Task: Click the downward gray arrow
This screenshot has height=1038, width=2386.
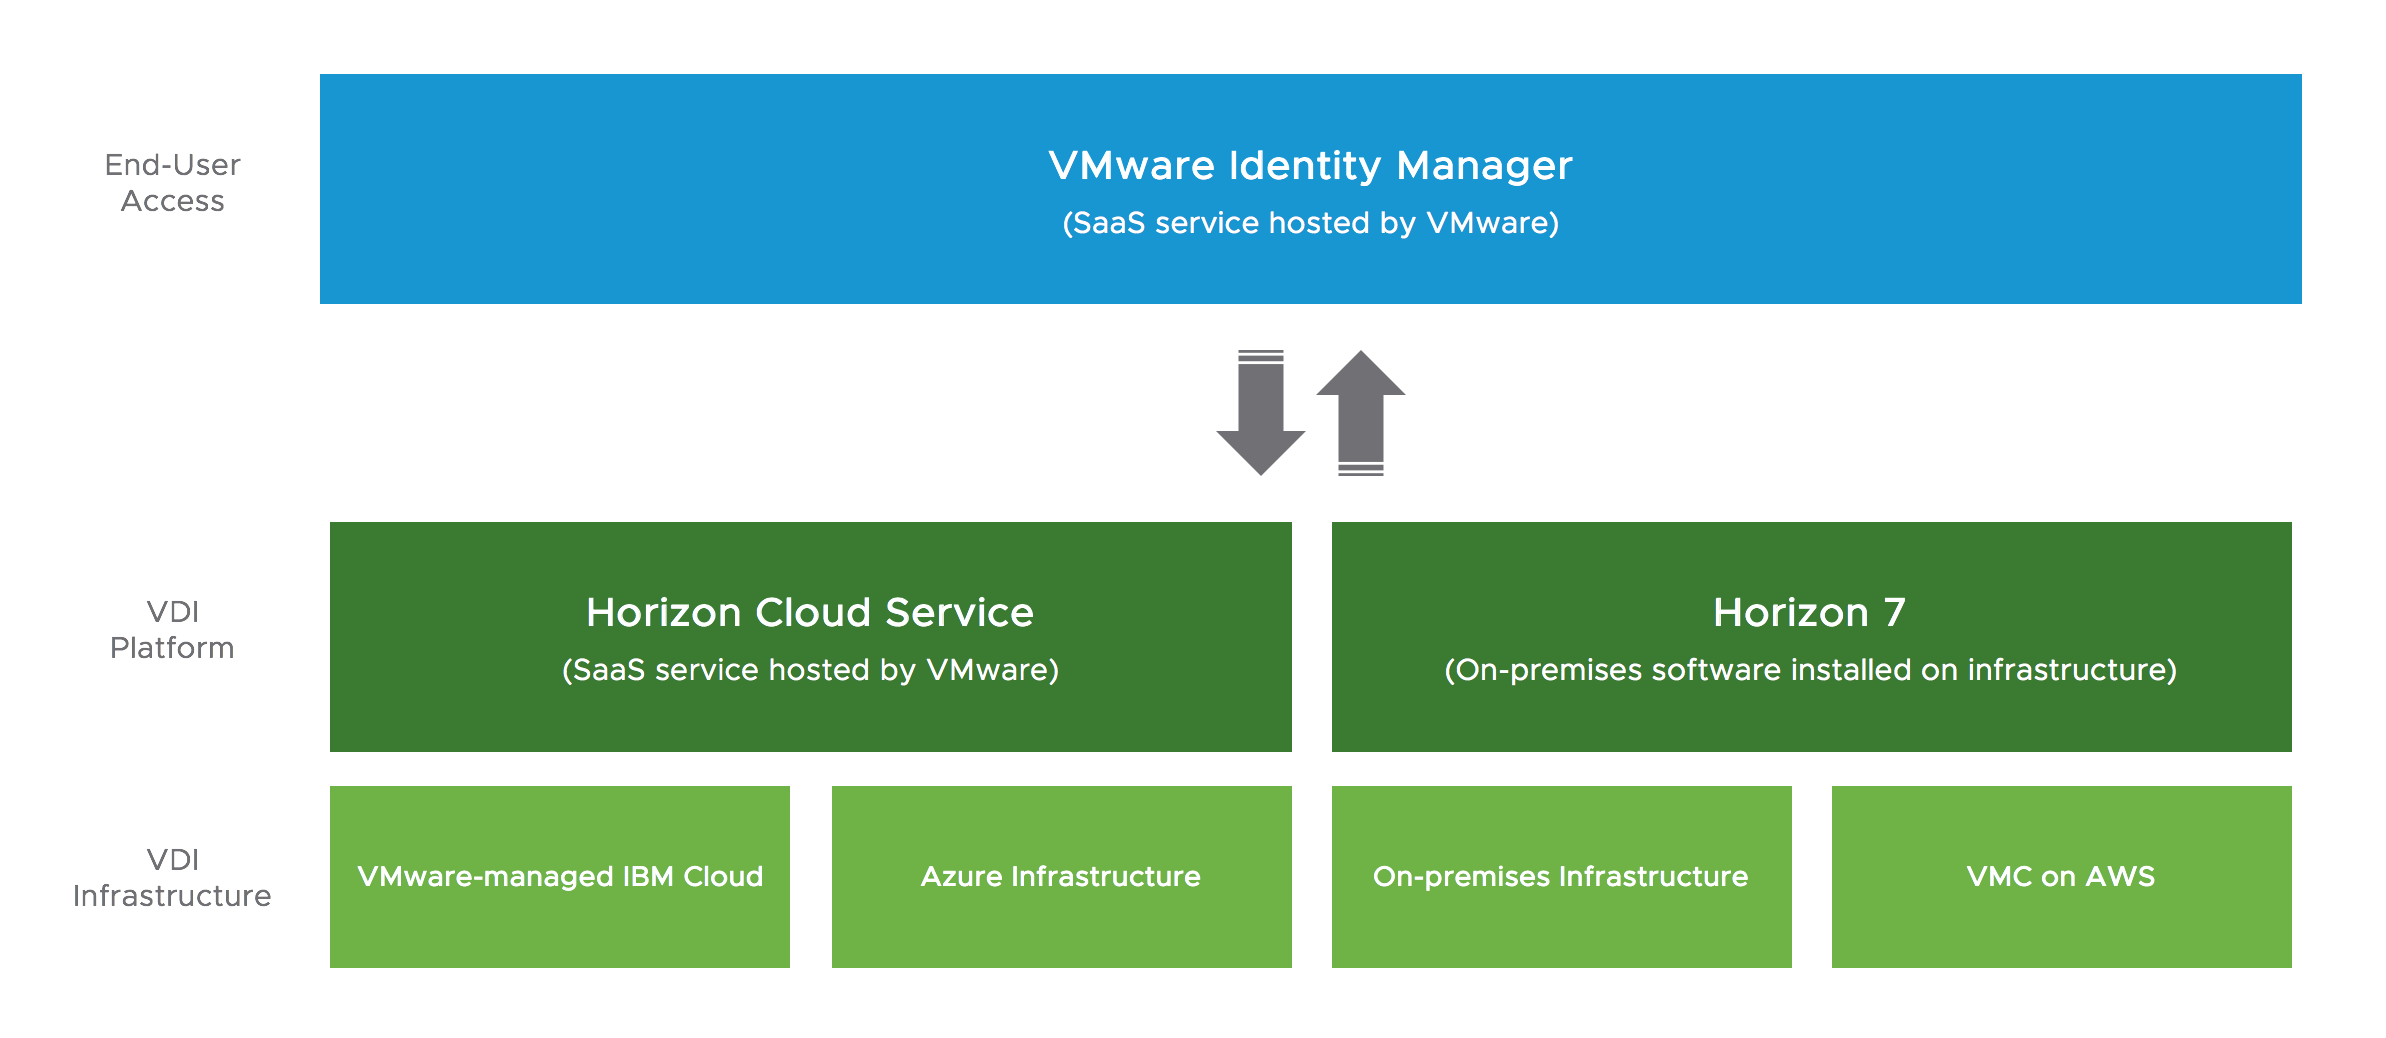Action: click(1260, 413)
